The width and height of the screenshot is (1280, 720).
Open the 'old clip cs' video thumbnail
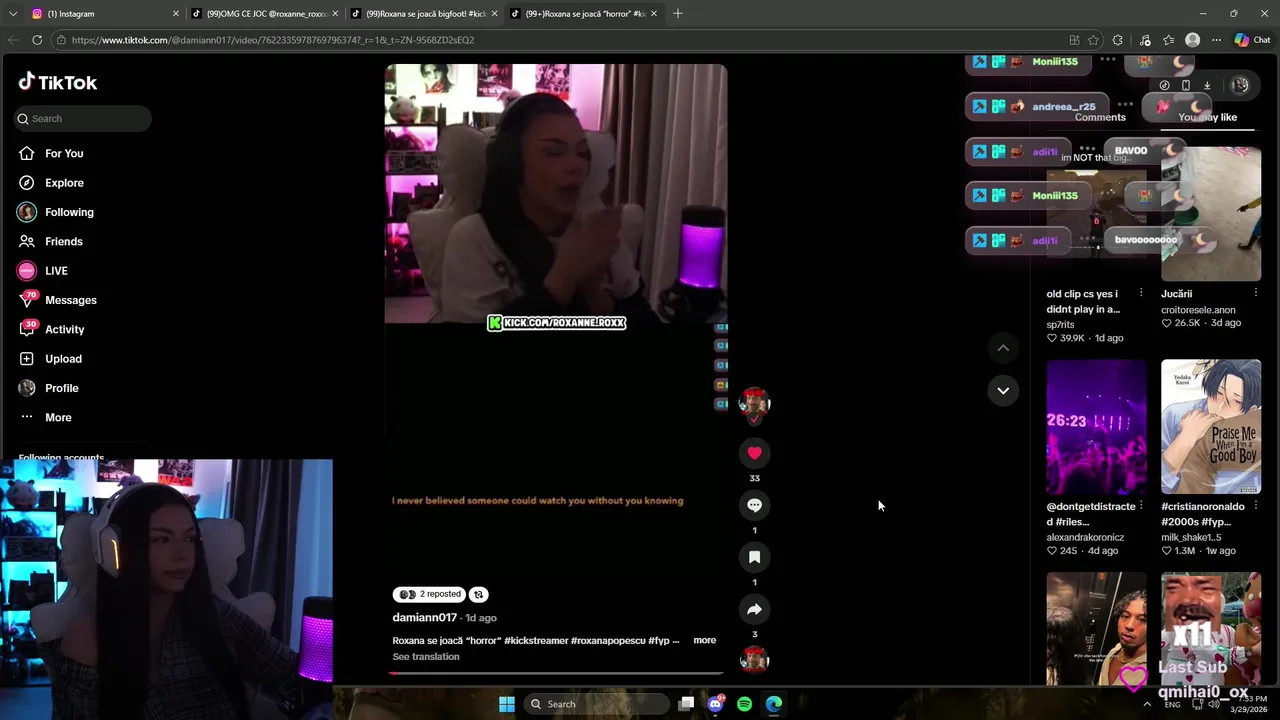1096,214
